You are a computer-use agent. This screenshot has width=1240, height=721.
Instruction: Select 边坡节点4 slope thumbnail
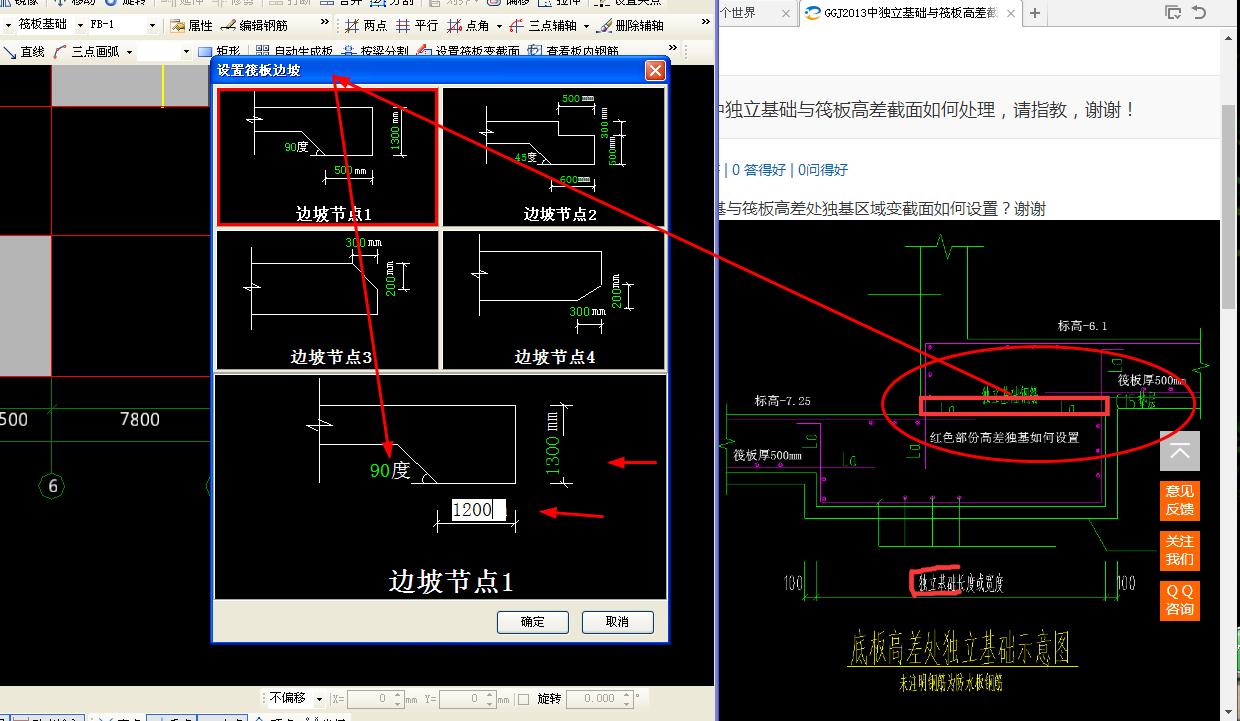tap(554, 300)
